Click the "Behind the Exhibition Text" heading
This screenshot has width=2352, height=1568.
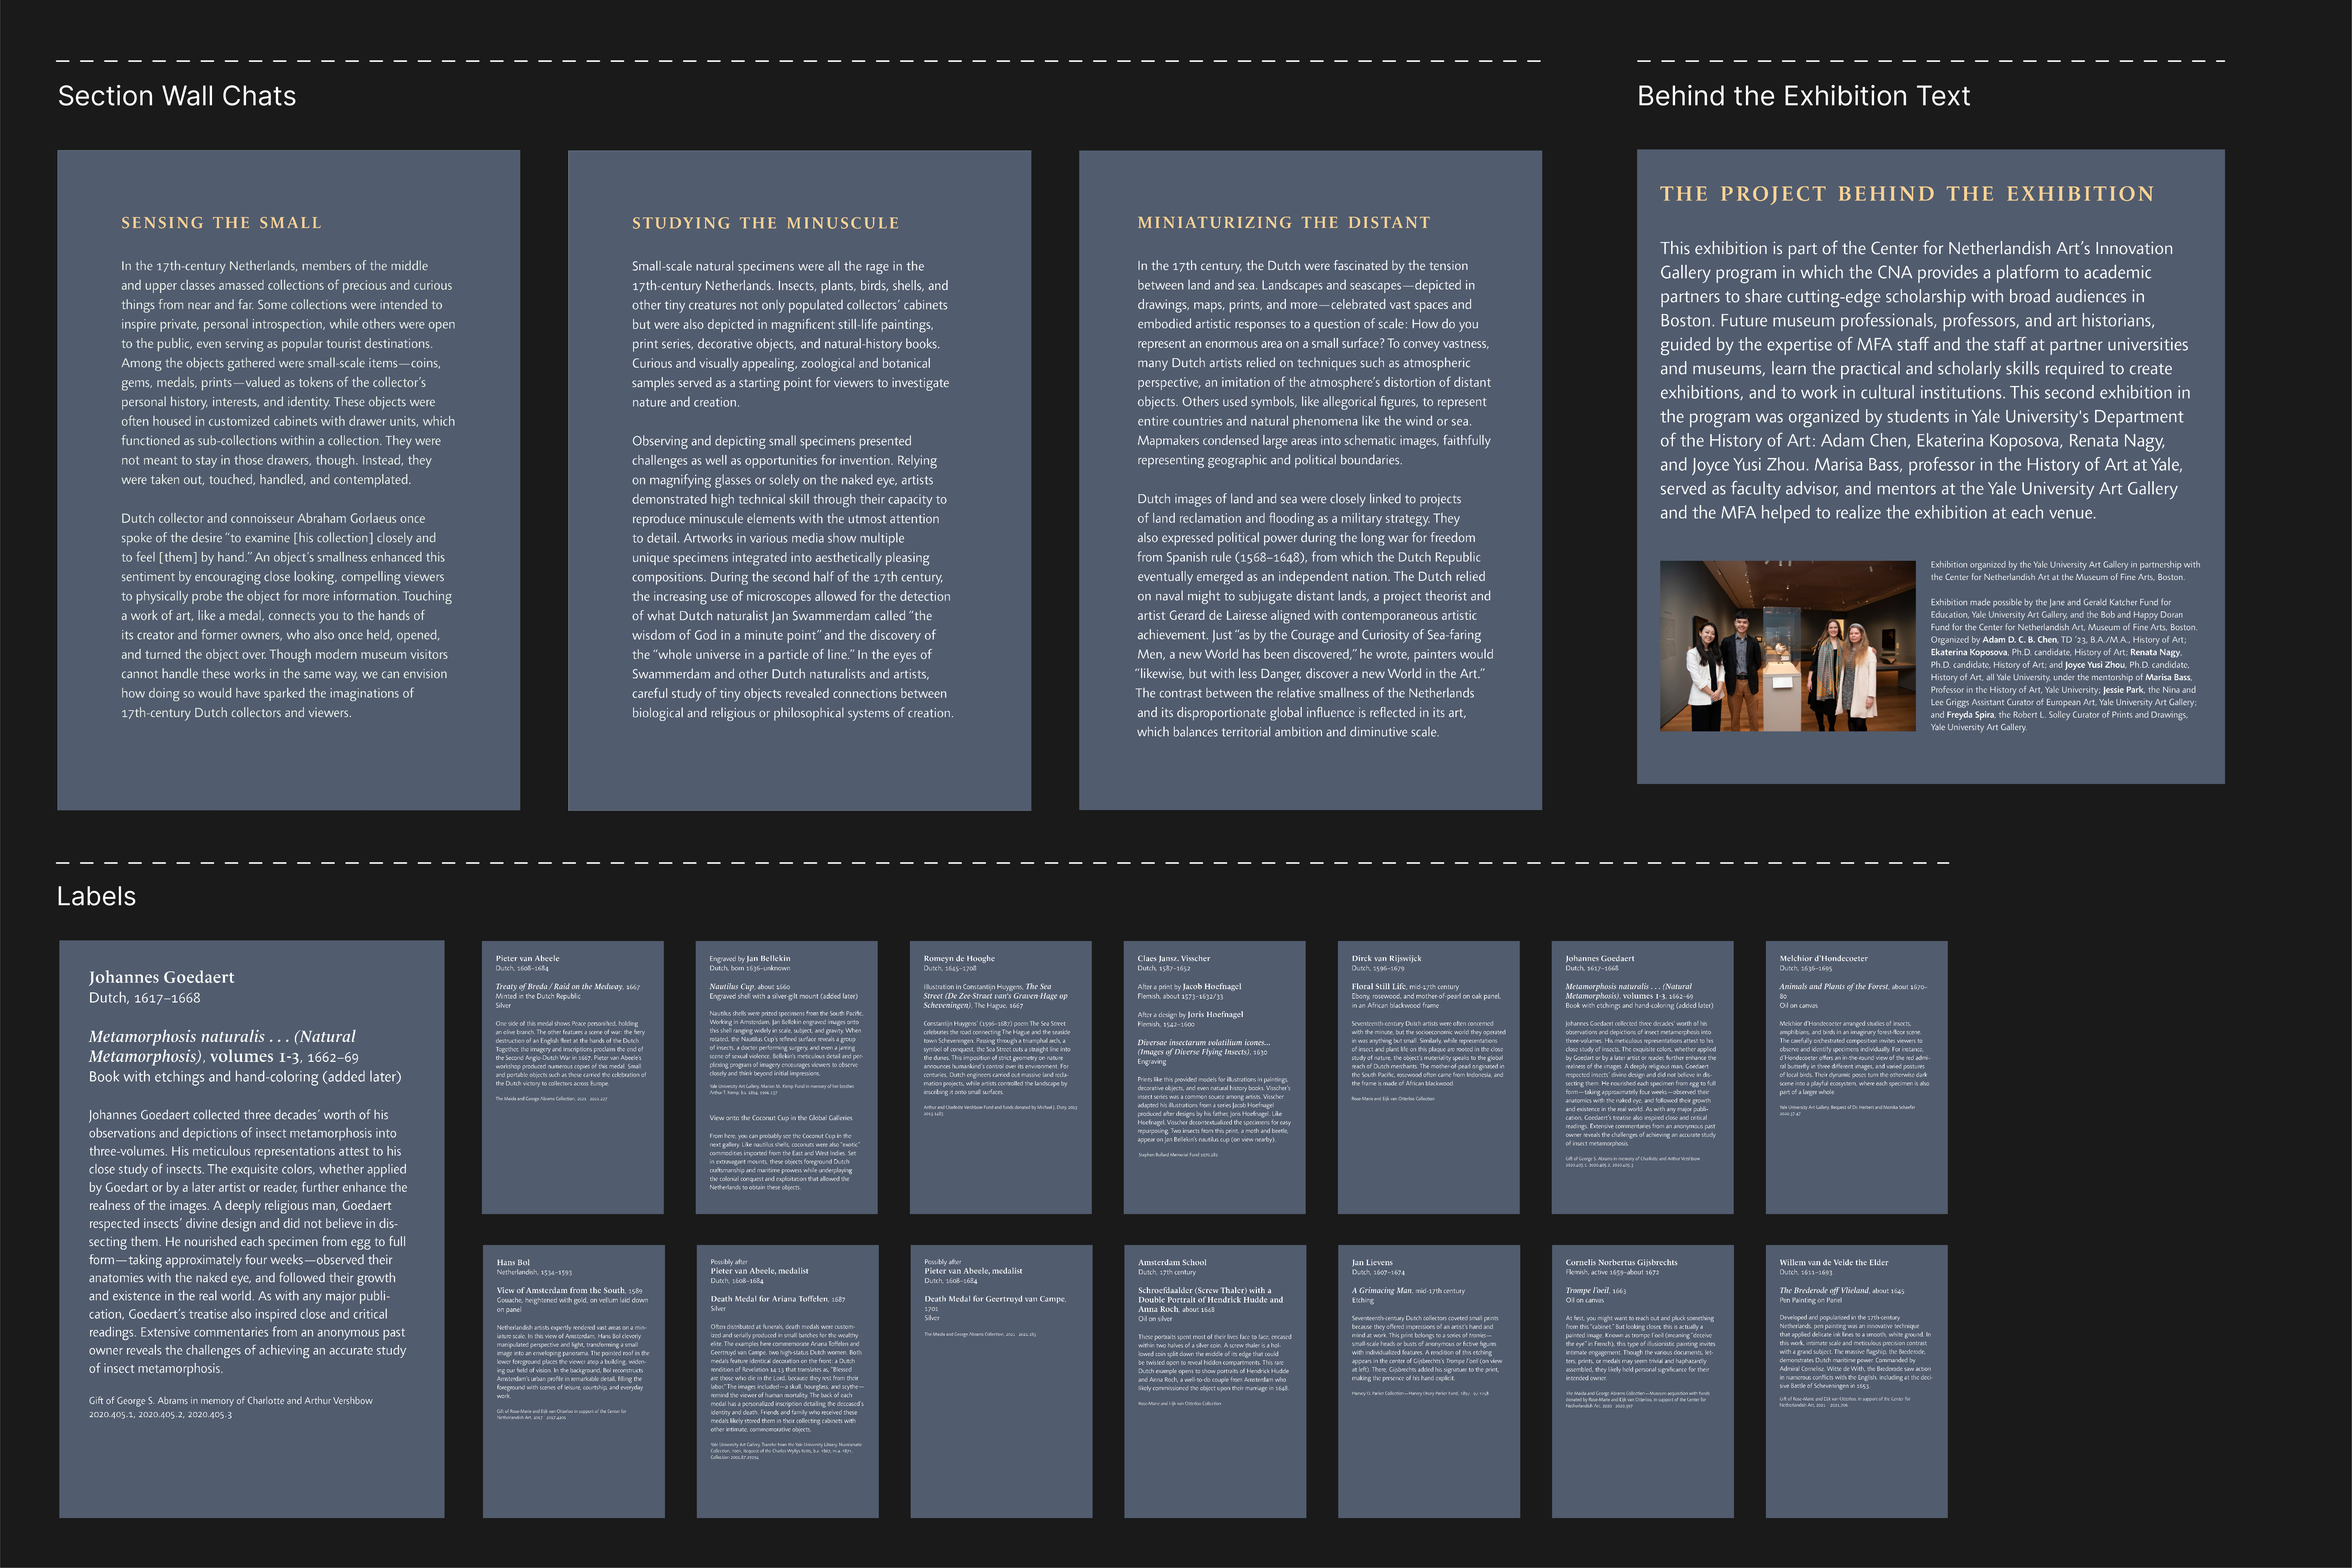click(x=1803, y=96)
